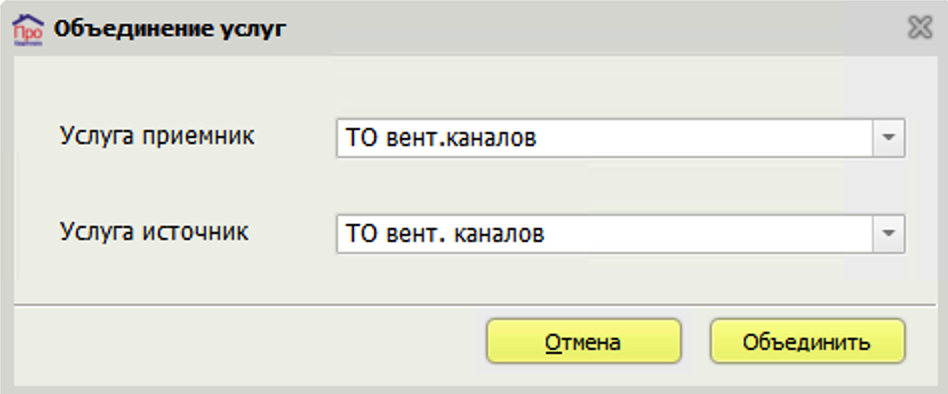Viewport: 948px width, 394px height.
Task: Expand the Услуга источник dropdown arrow
Action: coord(888,233)
